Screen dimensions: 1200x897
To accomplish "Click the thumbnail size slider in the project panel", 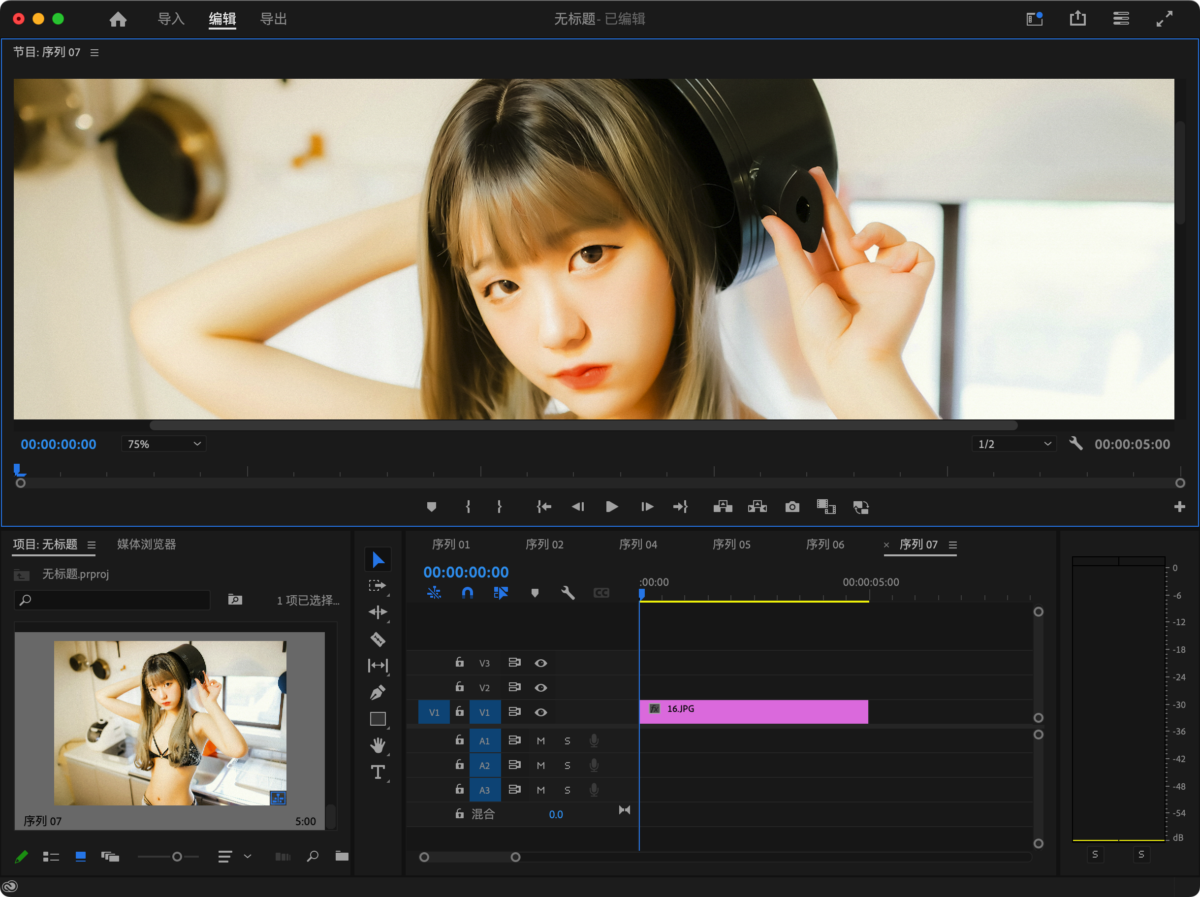I will [176, 857].
